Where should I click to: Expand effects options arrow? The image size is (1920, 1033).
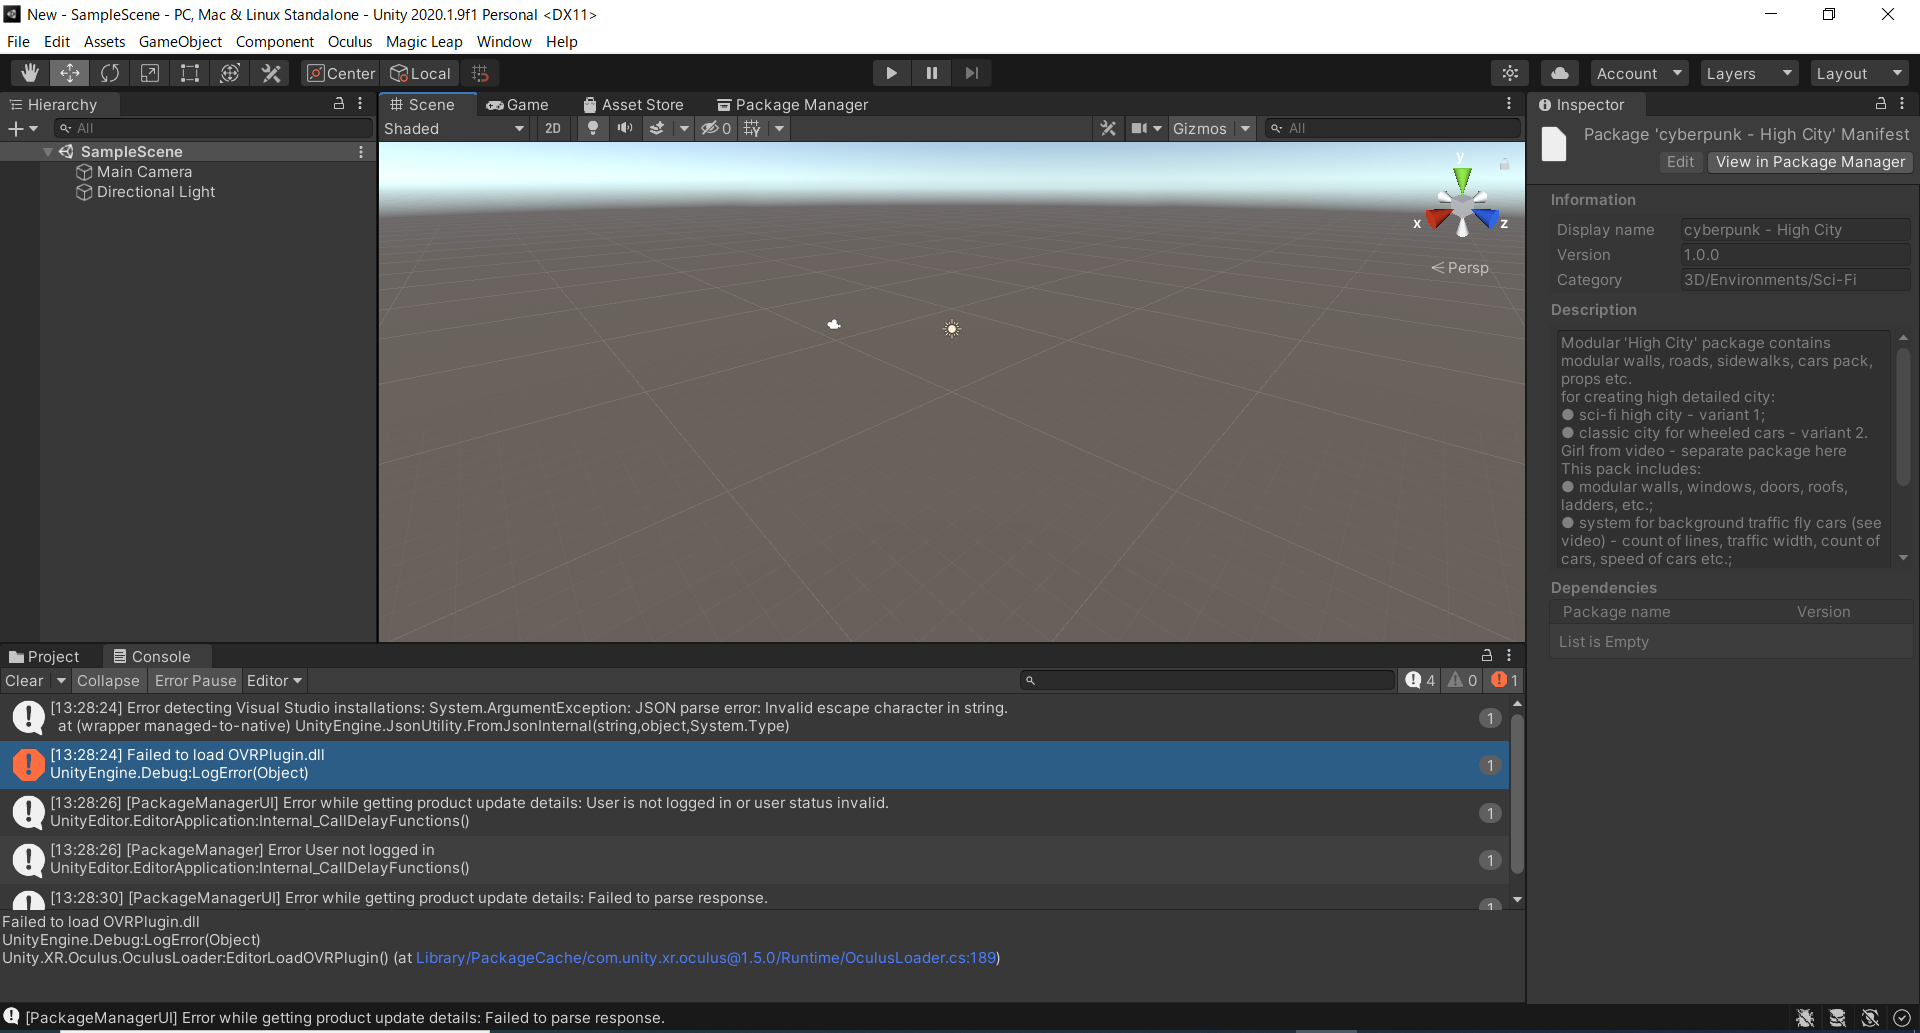click(x=684, y=128)
